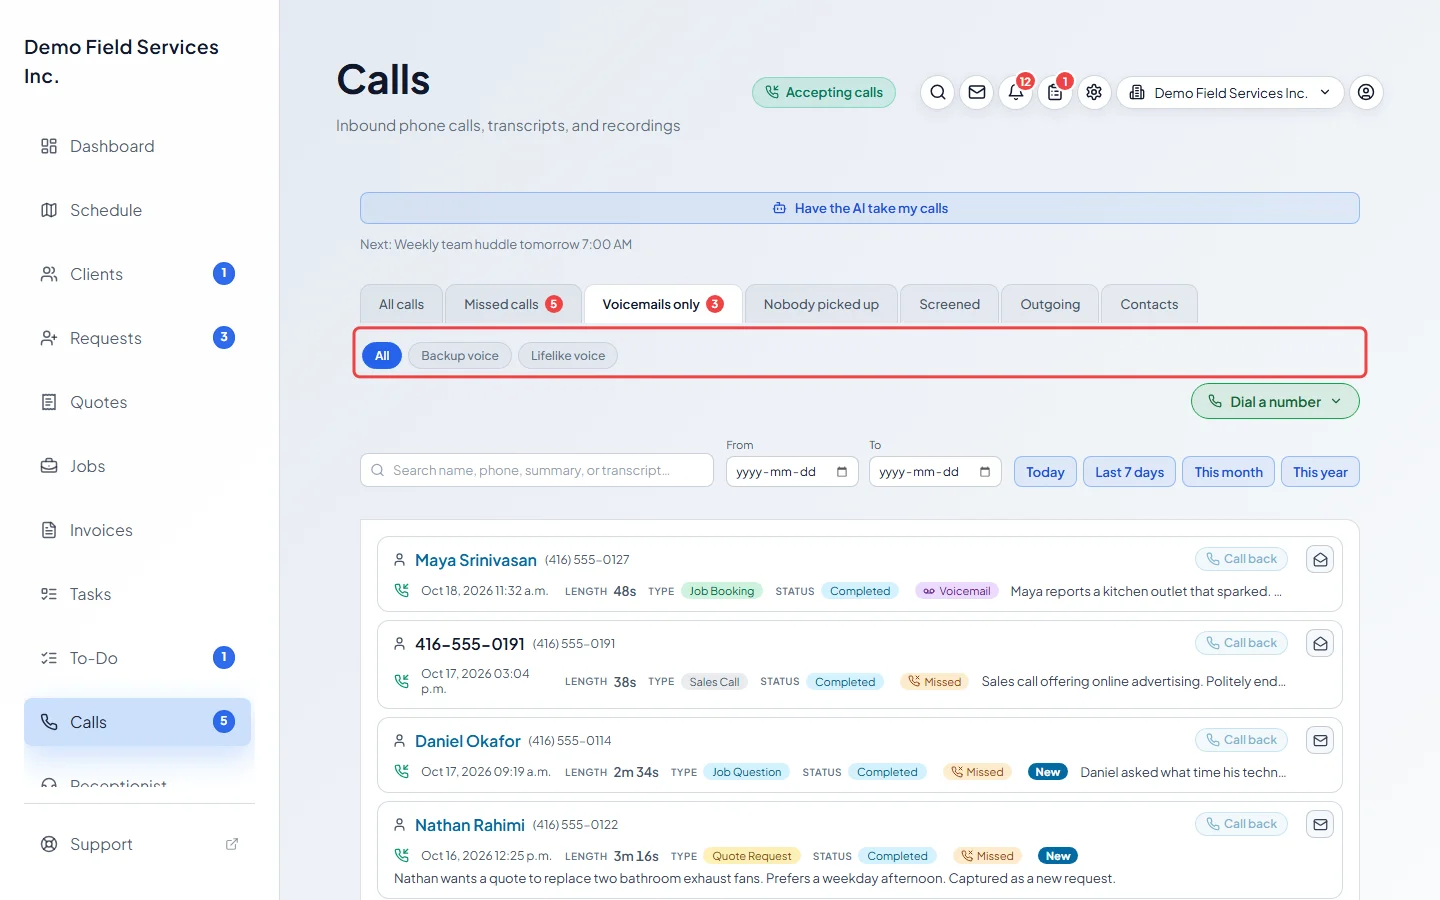Open Support external link icon
1440x900 pixels.
pyautogui.click(x=232, y=844)
